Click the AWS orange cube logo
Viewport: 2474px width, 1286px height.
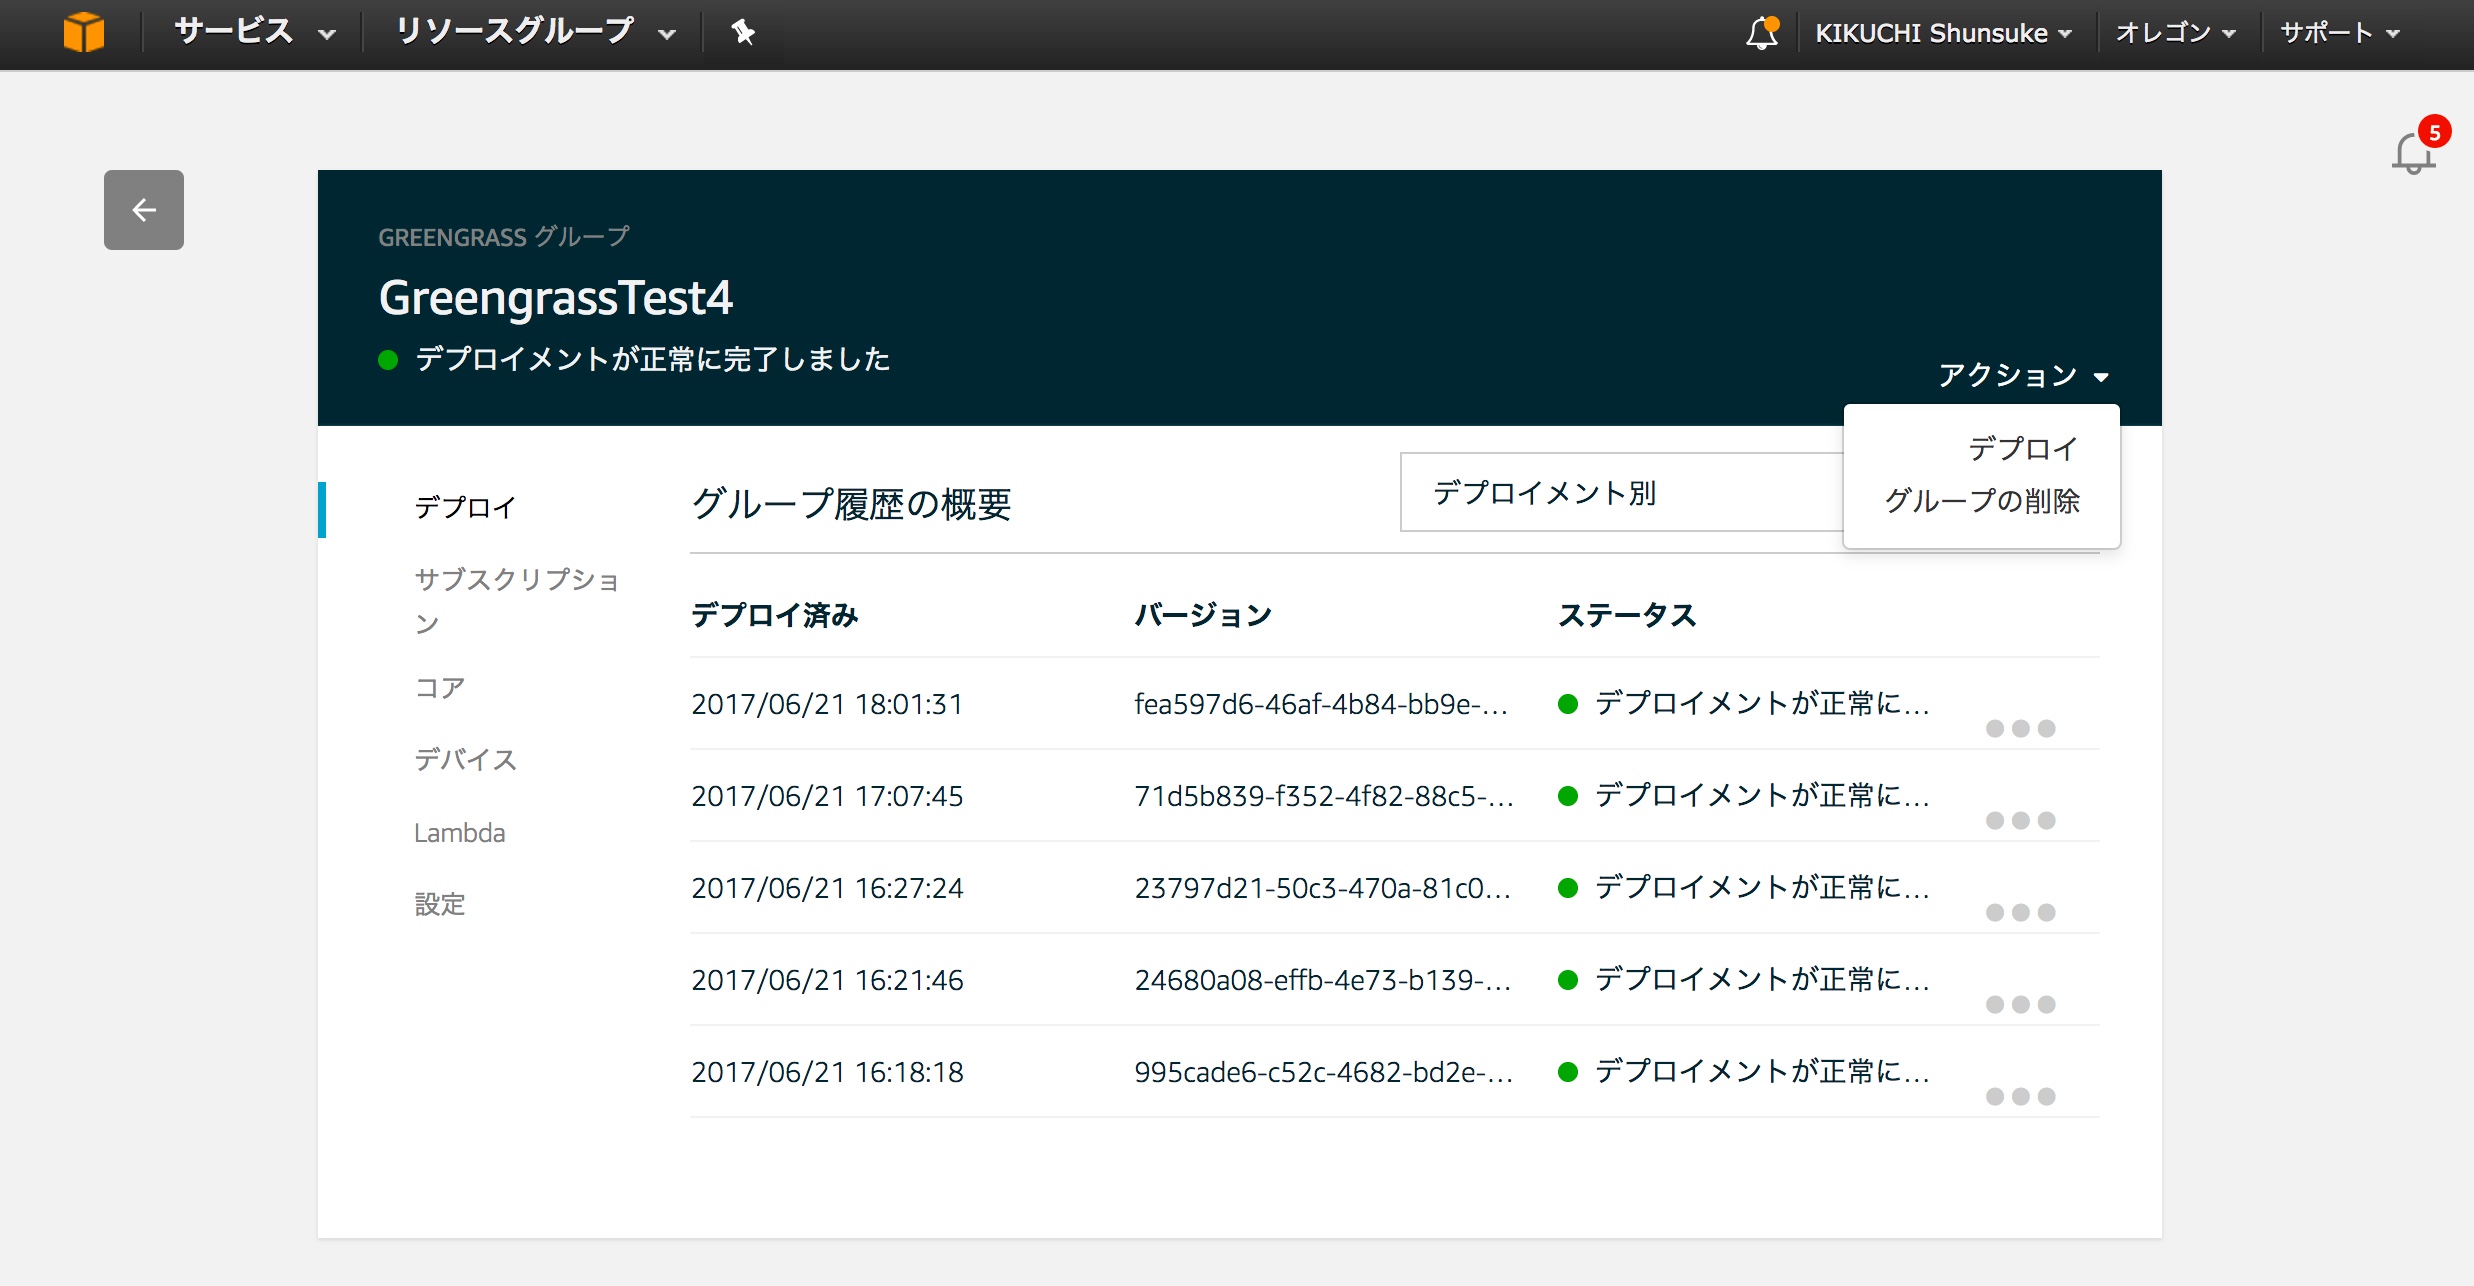[x=83, y=32]
